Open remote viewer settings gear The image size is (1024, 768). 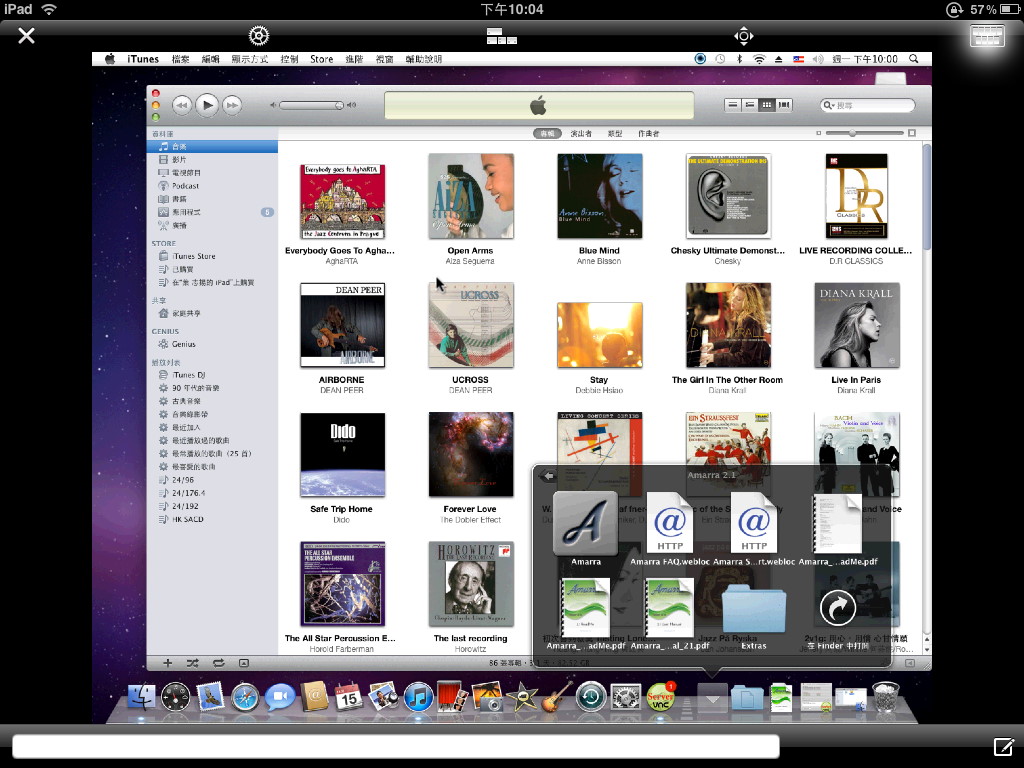[259, 35]
